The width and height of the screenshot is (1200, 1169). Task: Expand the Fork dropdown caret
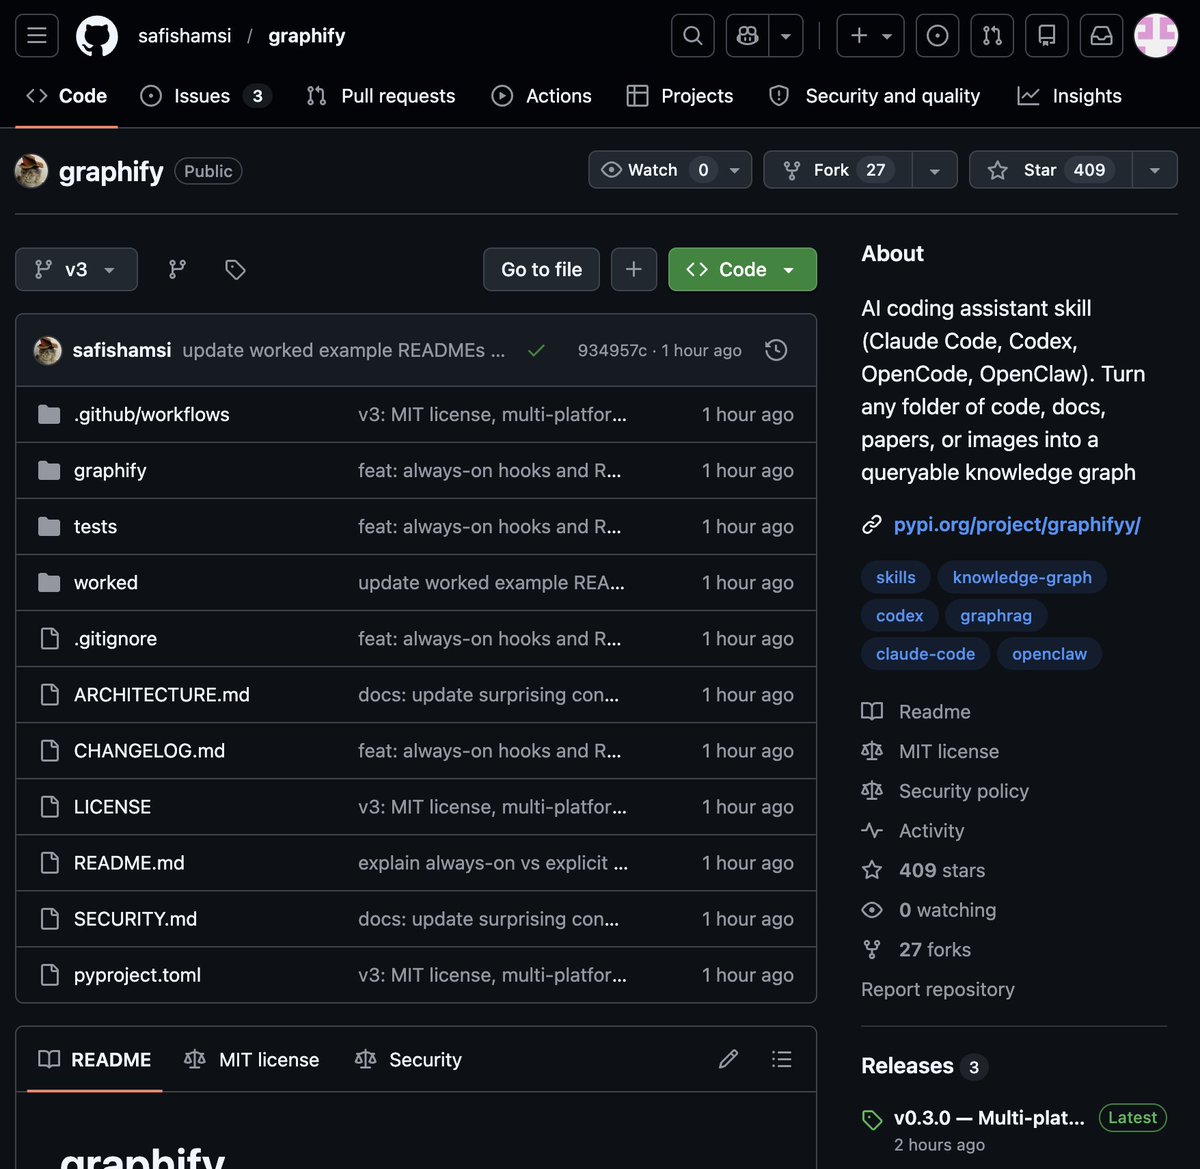click(934, 169)
